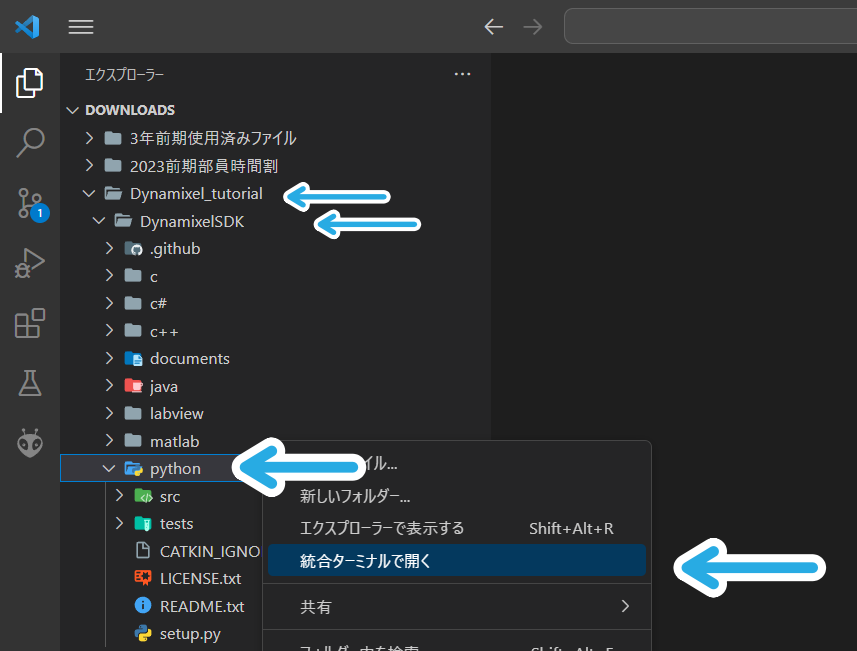
Task: Select the Dynamixel_tutorial folder name
Action: pyautogui.click(x=196, y=193)
